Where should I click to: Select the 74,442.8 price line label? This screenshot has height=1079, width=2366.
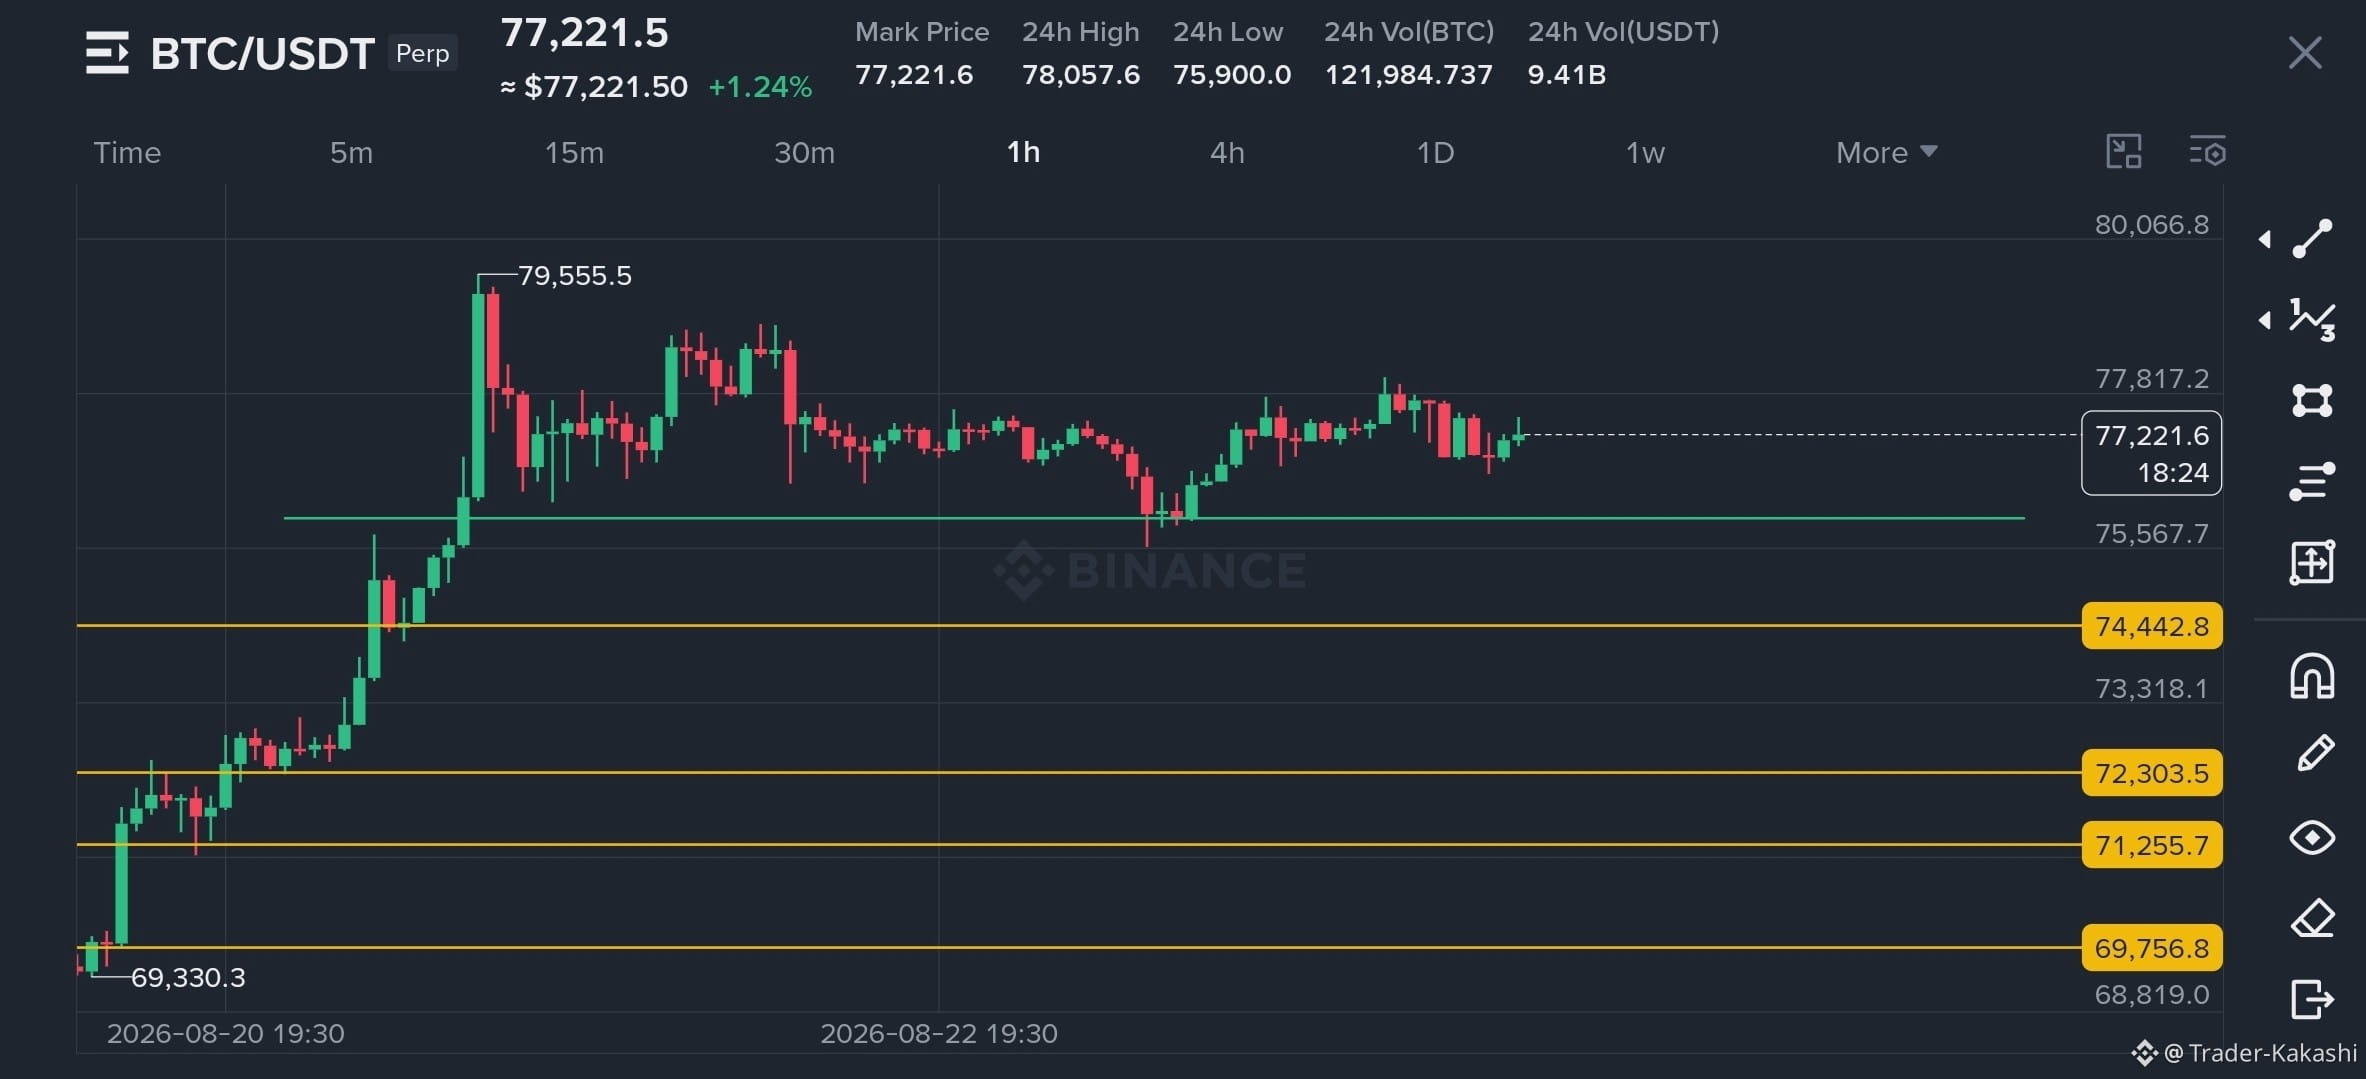2151,626
